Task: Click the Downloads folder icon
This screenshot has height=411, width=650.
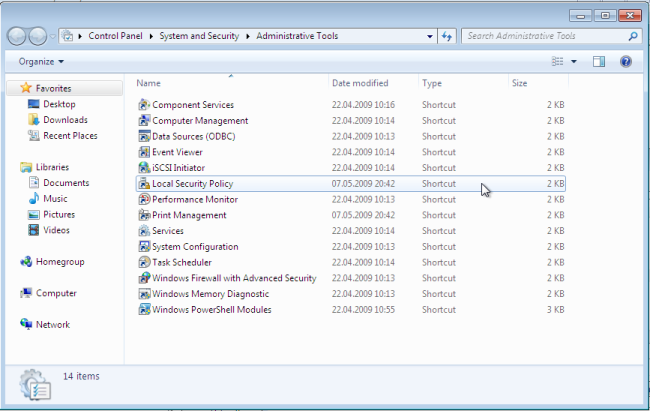Action: pyautogui.click(x=34, y=119)
